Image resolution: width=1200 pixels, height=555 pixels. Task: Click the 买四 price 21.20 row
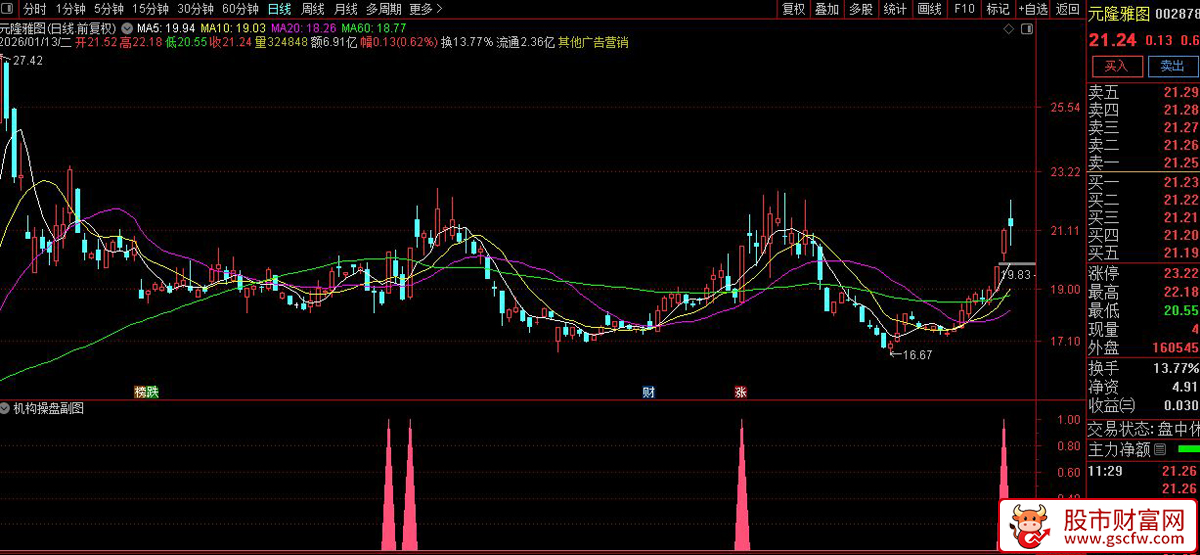[1143, 234]
